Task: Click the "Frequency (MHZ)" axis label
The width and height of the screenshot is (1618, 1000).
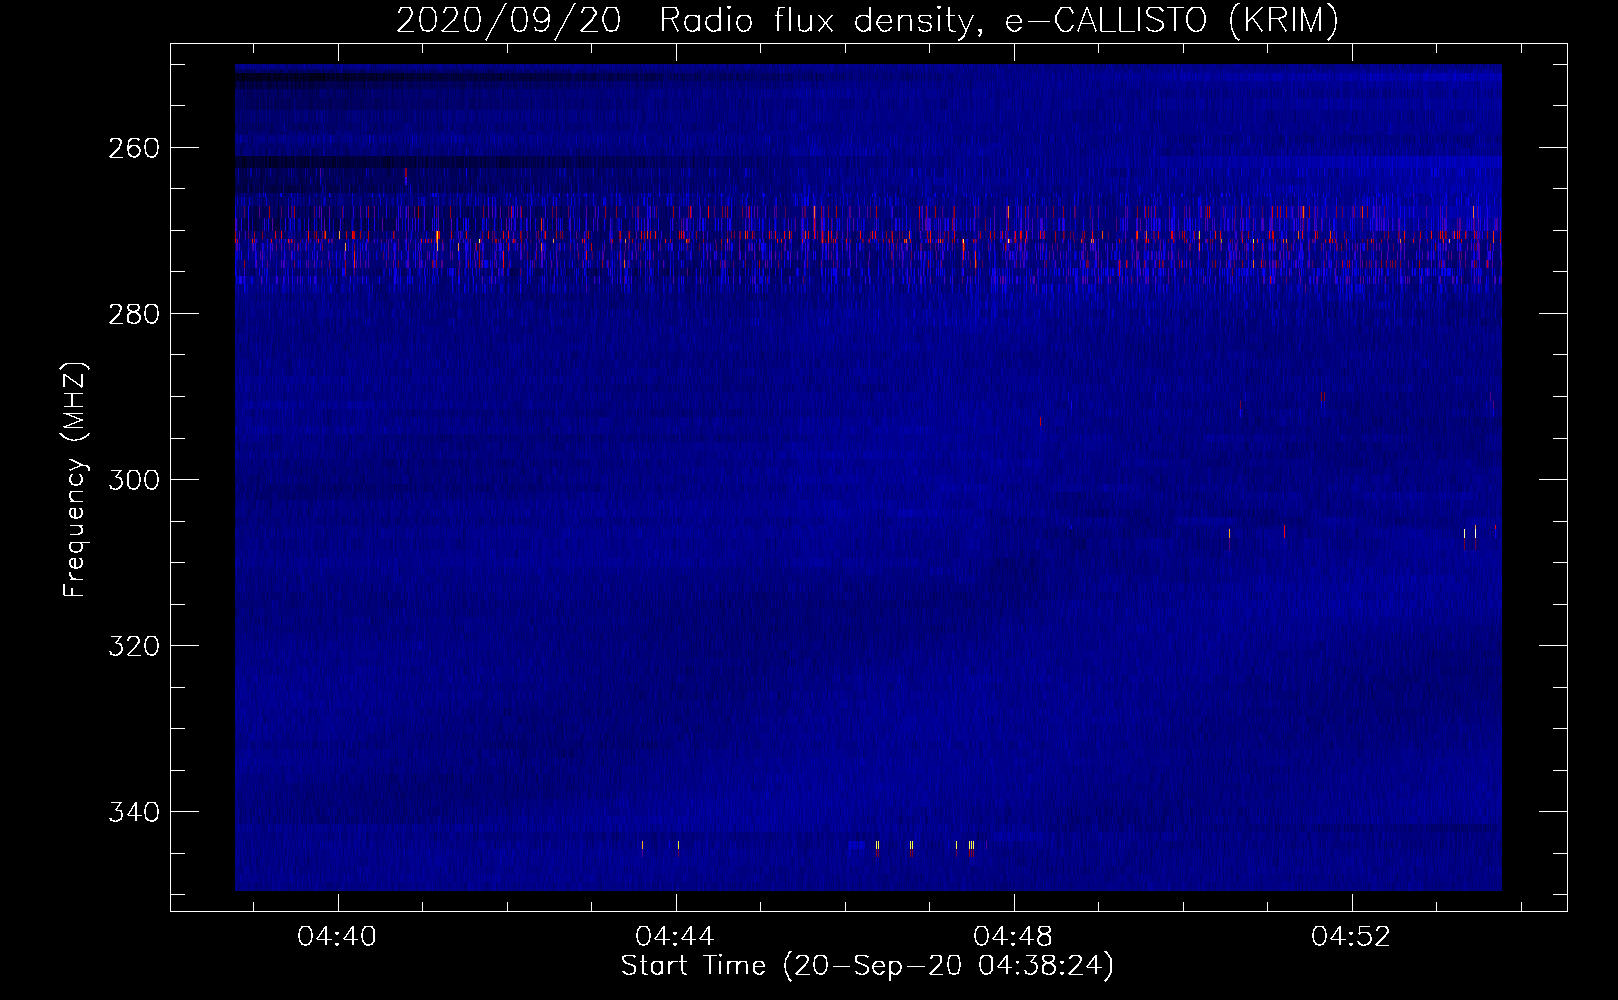Action: click(x=75, y=480)
